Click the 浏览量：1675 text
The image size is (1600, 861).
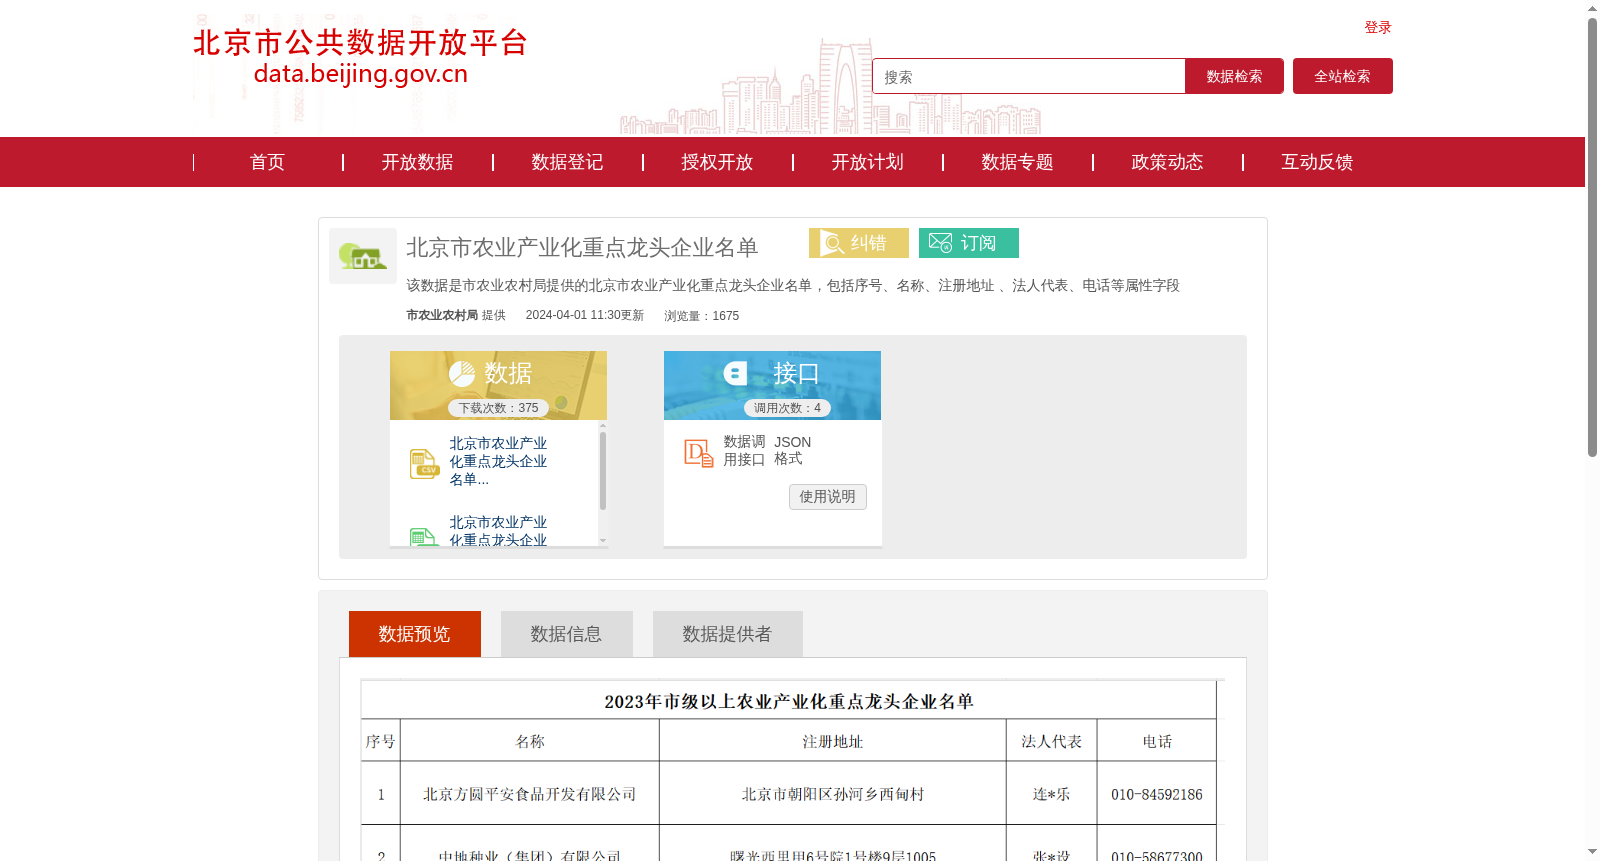point(702,316)
